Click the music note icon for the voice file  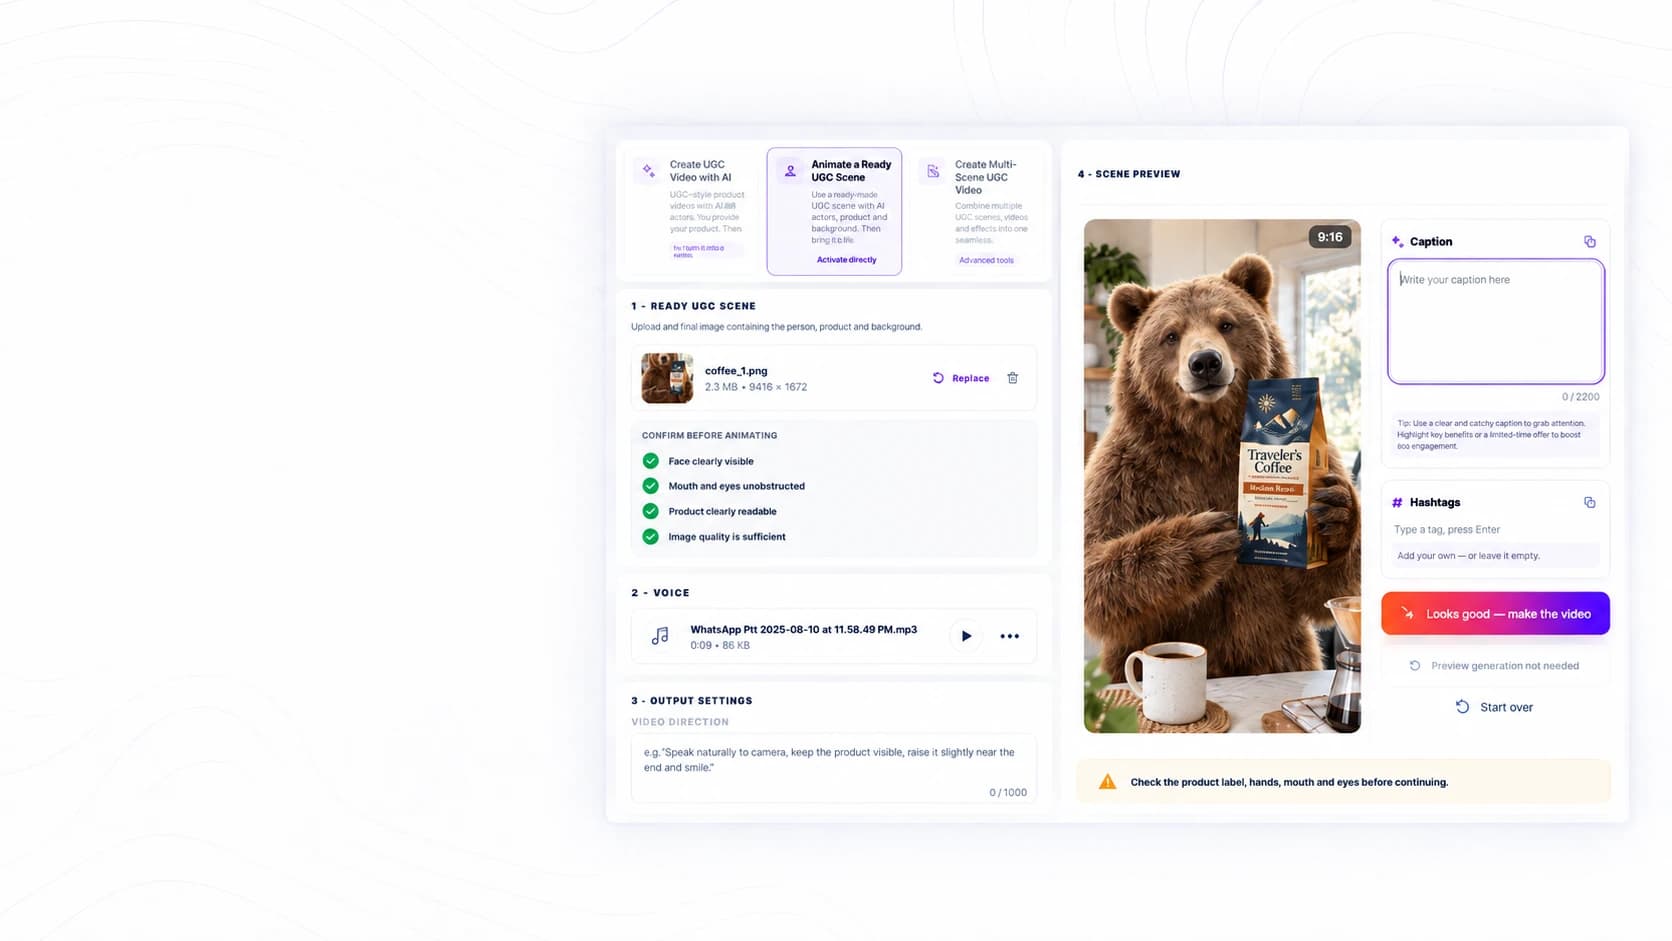click(660, 636)
